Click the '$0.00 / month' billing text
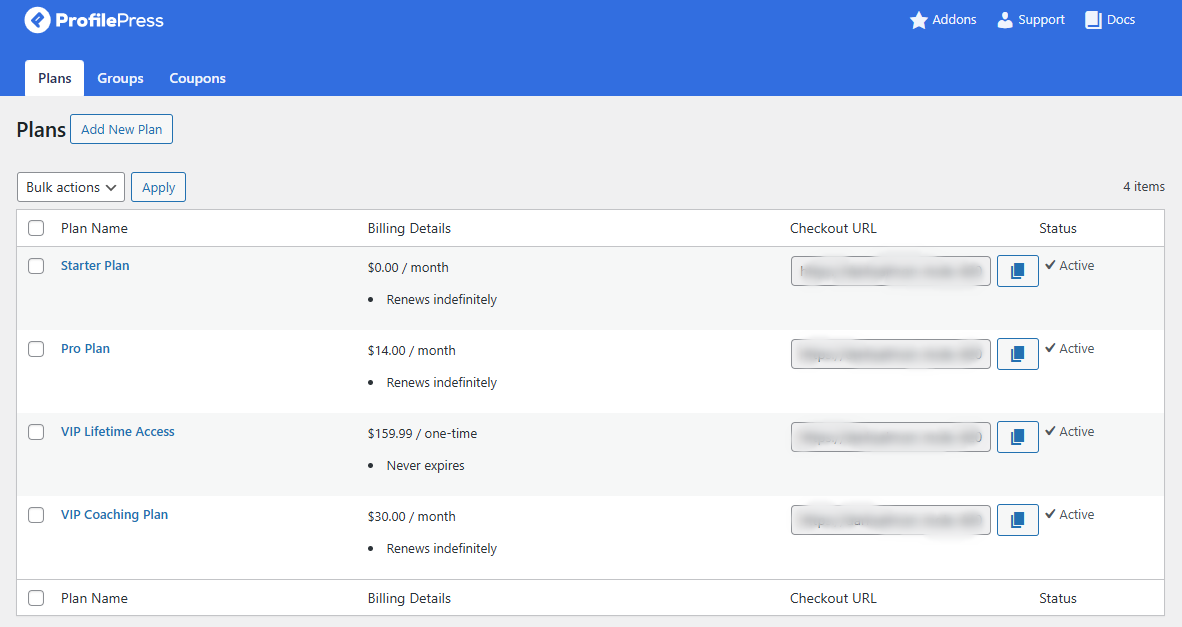1182x627 pixels. tap(408, 268)
